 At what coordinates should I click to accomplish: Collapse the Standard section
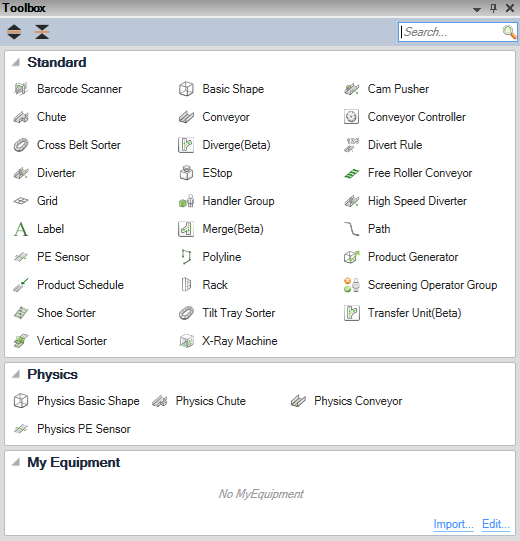point(16,62)
